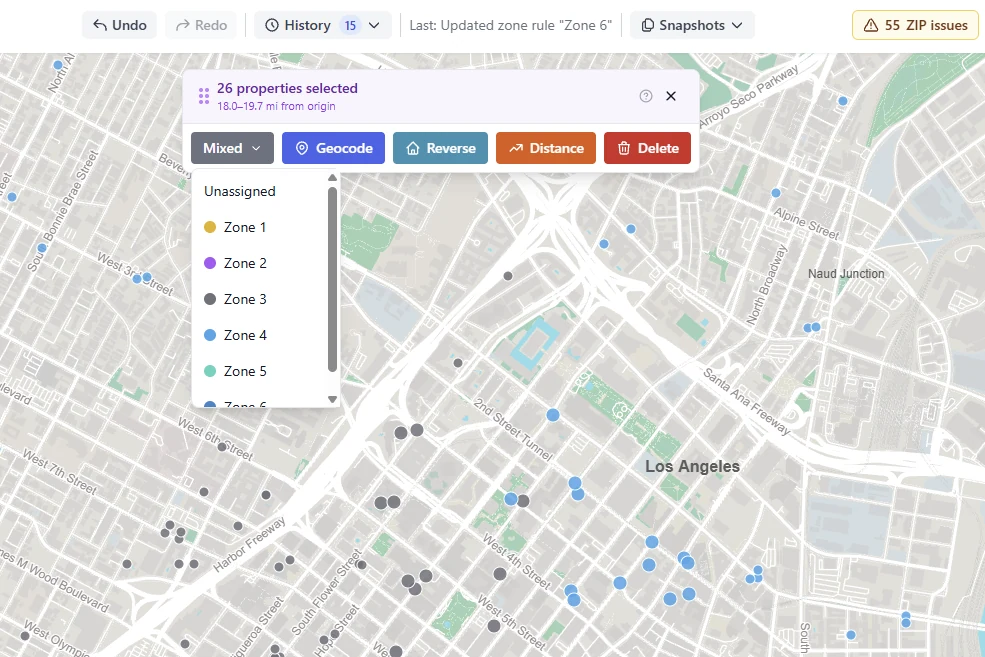Click the History chevron arrow
Image resolution: width=985 pixels, height=657 pixels.
click(374, 25)
